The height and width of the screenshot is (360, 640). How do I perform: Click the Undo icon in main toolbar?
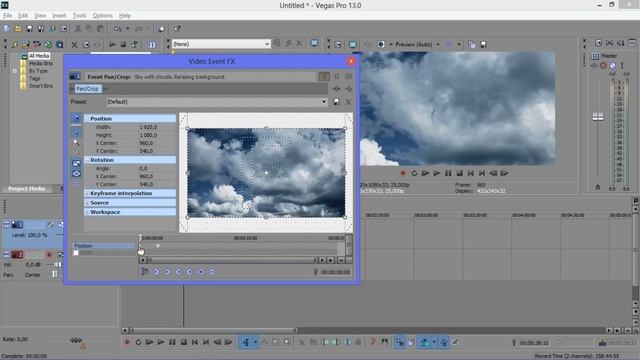coord(118,29)
